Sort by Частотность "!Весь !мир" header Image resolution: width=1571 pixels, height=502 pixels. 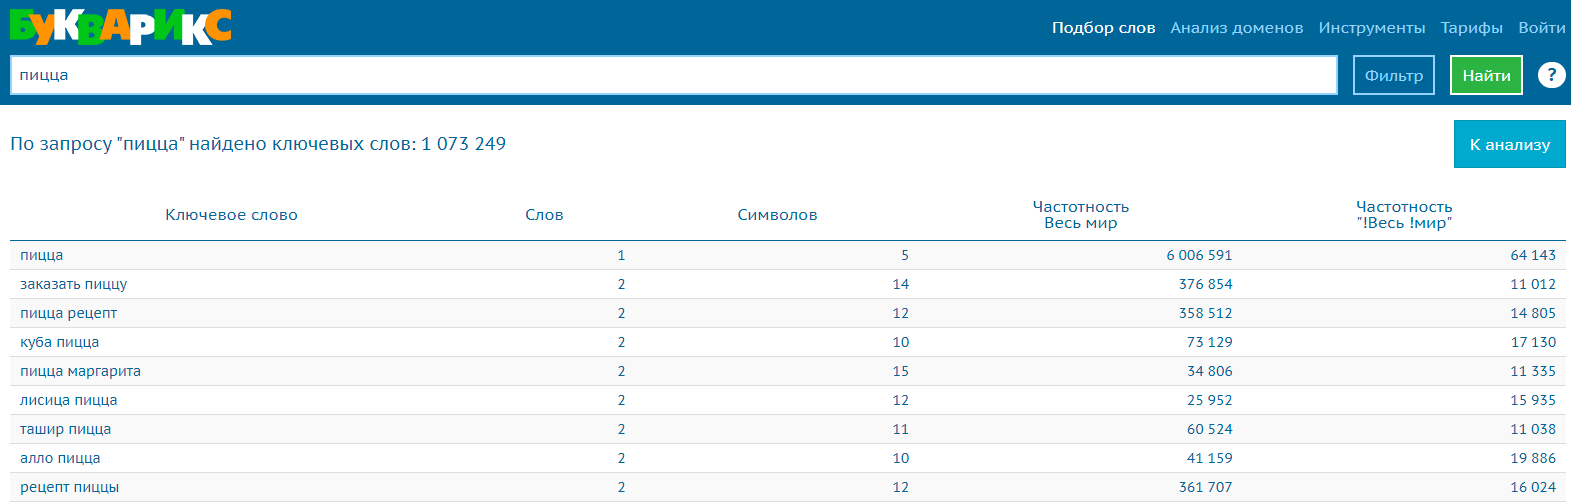1404,215
